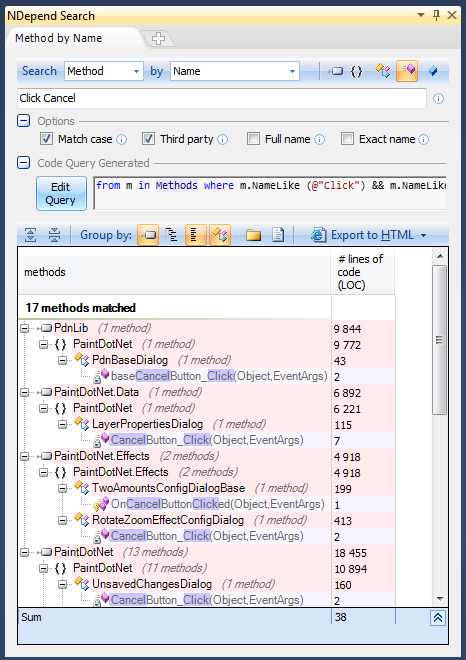Select OnCancelButtonClicked method row

218,504
